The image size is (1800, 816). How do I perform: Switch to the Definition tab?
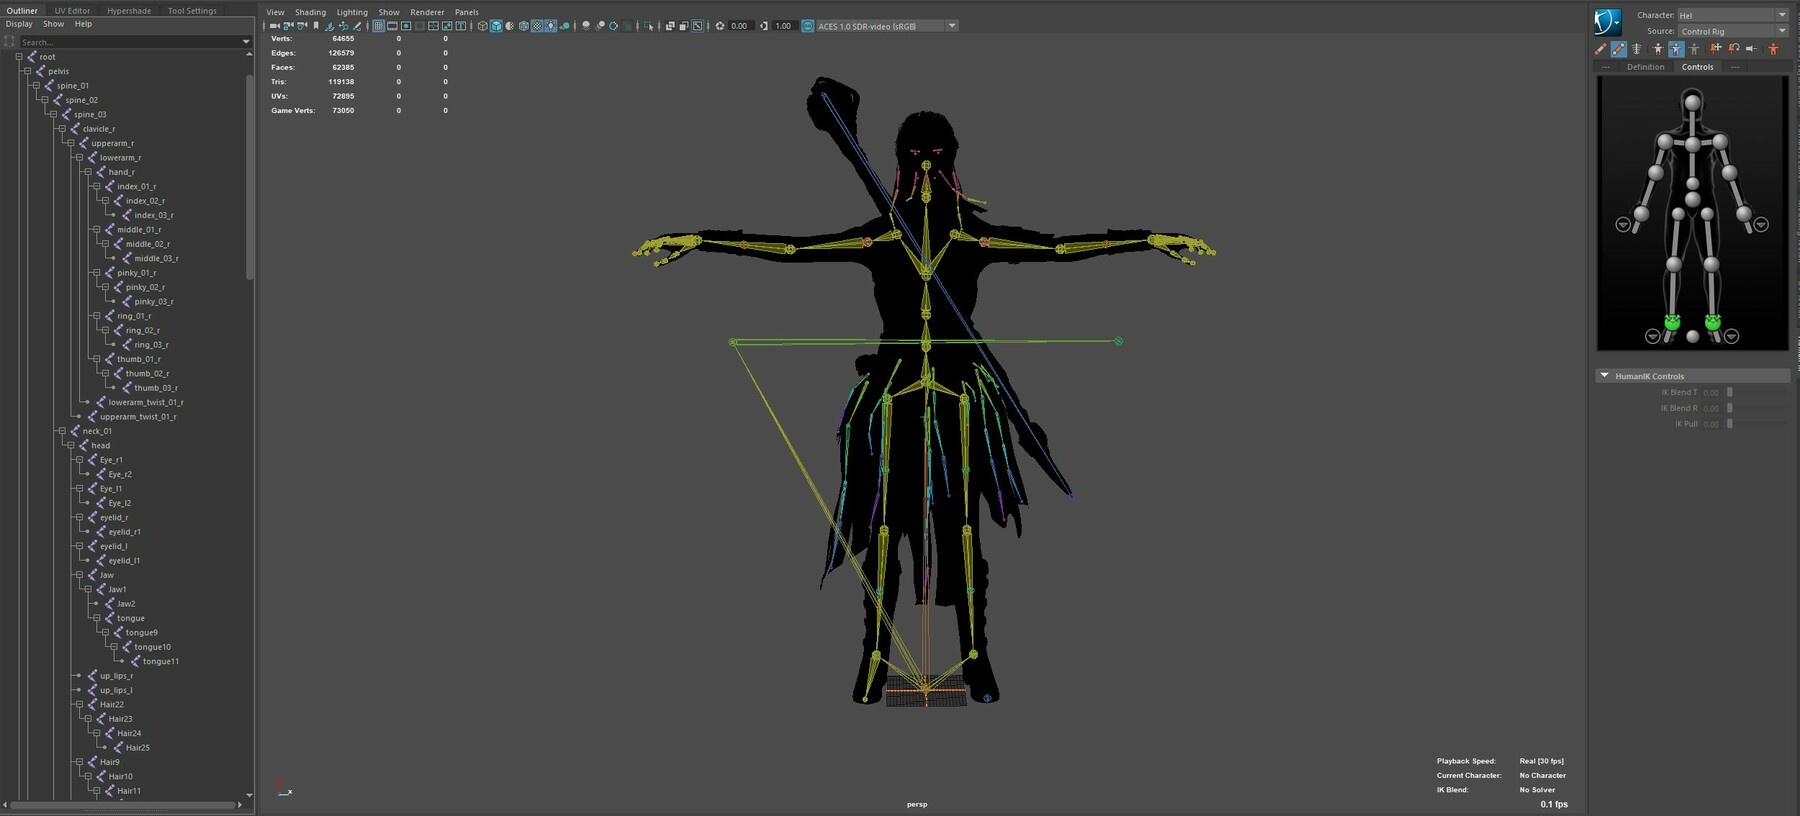[1645, 67]
